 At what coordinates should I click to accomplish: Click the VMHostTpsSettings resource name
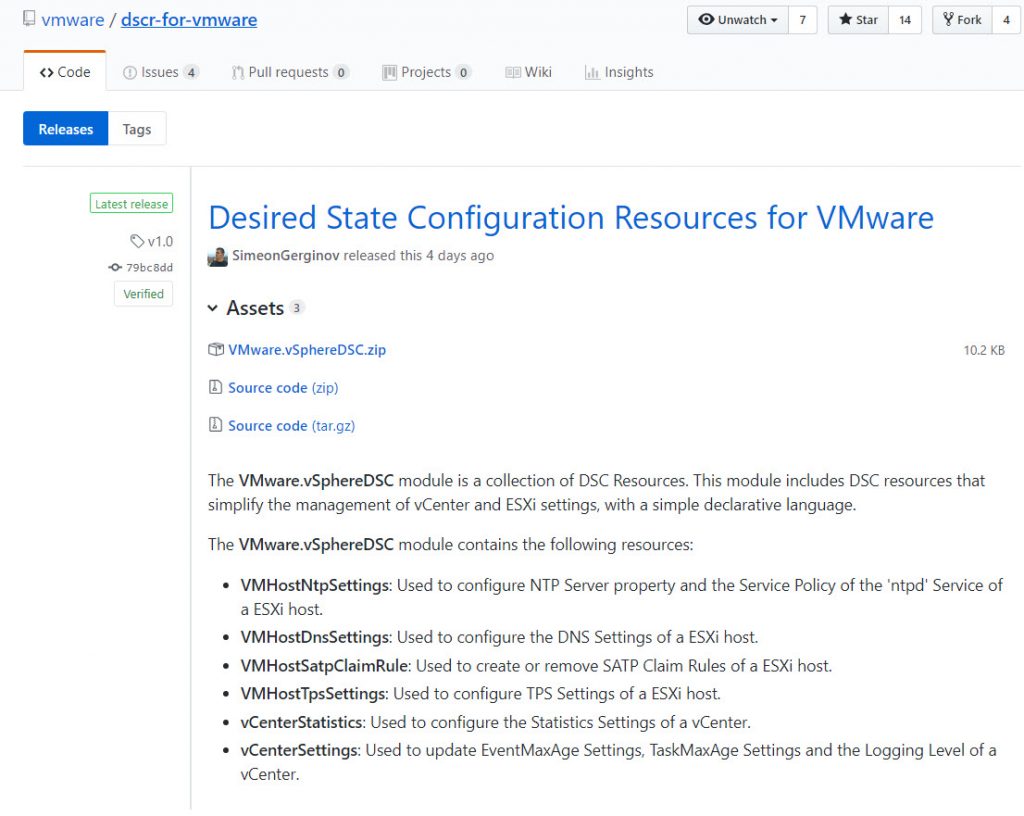[x=313, y=693]
